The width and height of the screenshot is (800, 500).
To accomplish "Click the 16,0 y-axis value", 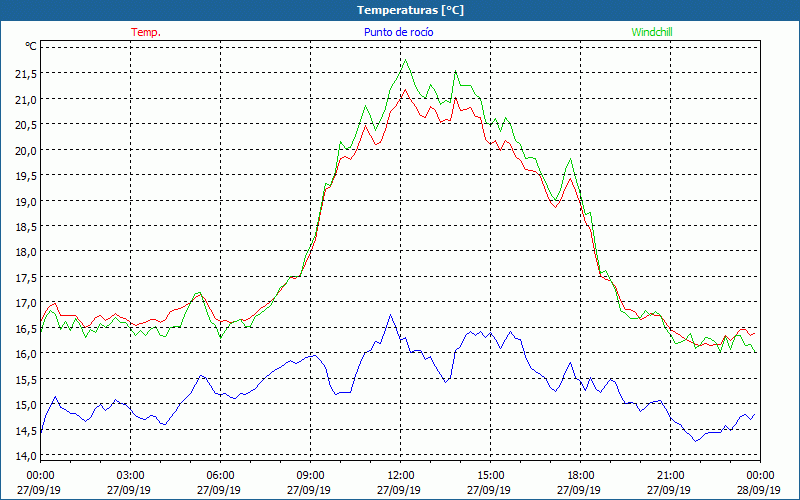I will pos(26,354).
